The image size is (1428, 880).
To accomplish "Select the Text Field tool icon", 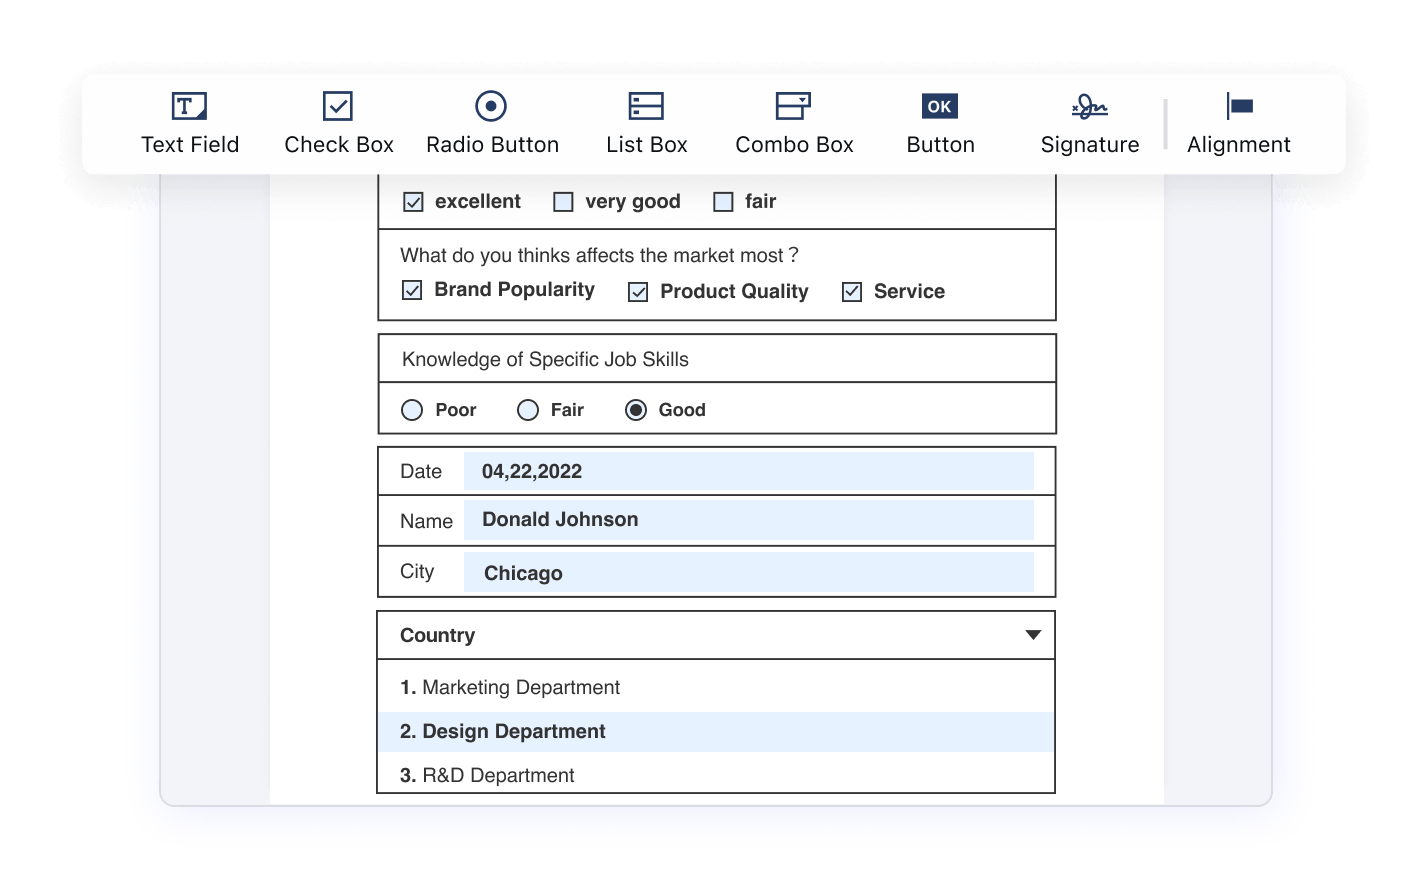I will (x=189, y=106).
